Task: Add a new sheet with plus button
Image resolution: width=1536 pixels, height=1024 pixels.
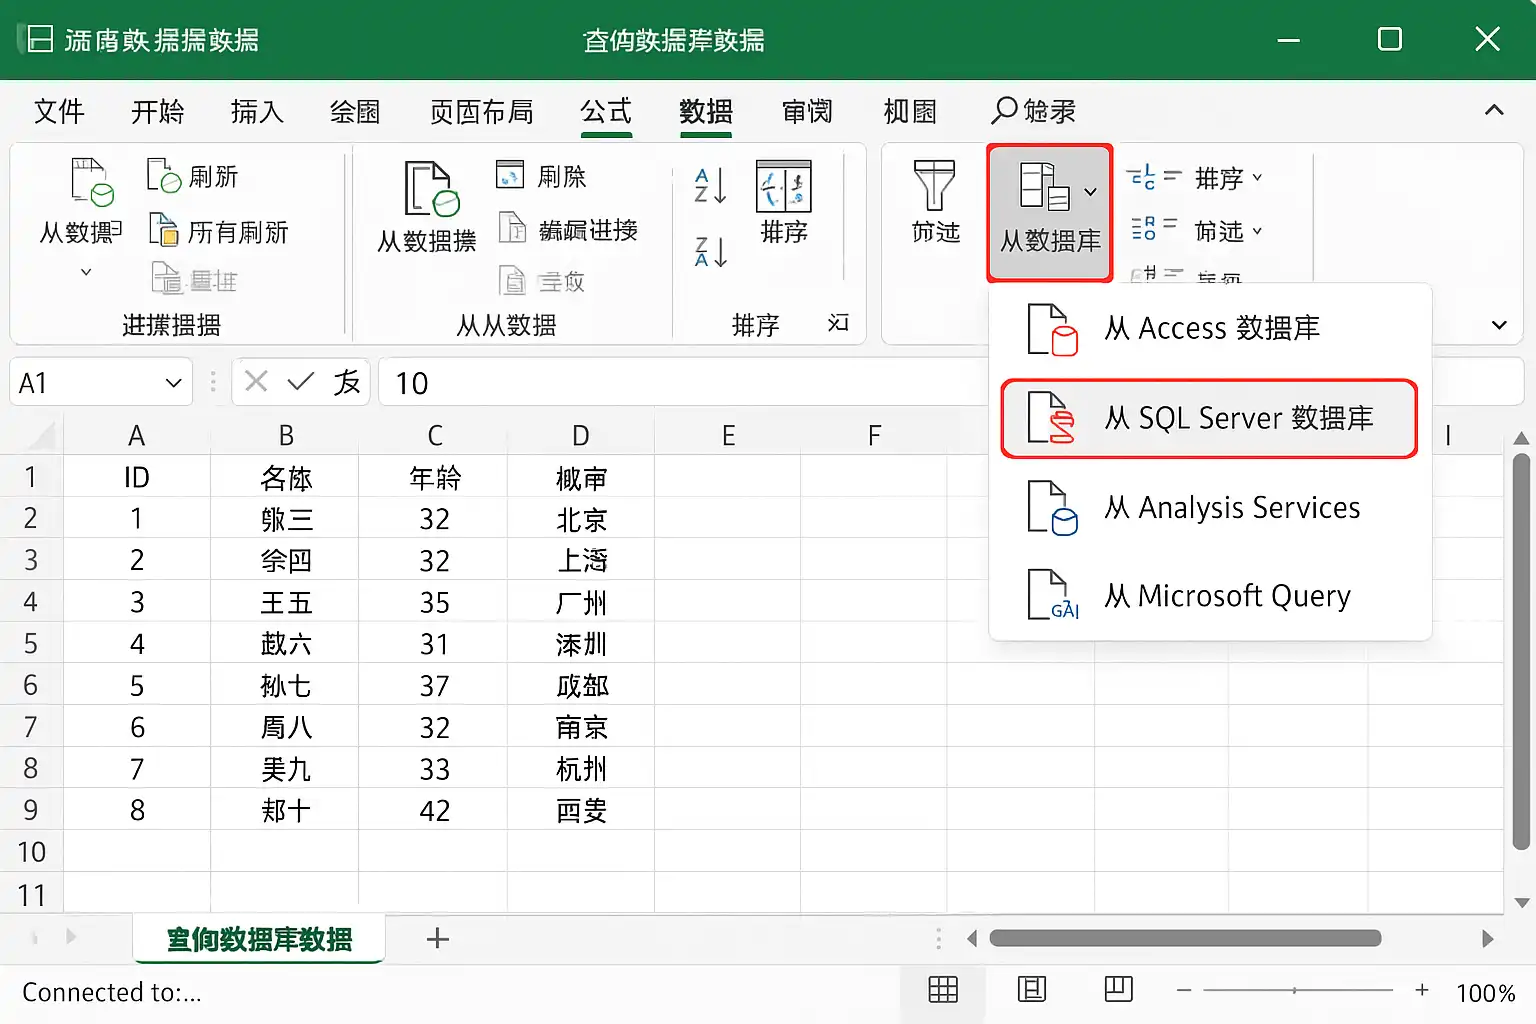Action: point(437,939)
